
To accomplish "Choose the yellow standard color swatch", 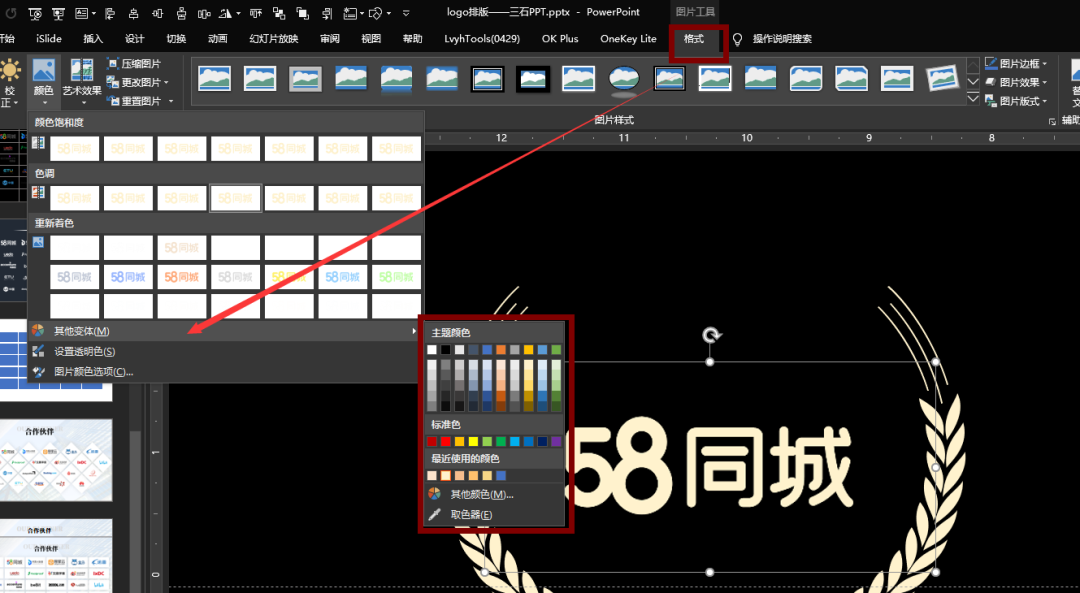I will 473,441.
